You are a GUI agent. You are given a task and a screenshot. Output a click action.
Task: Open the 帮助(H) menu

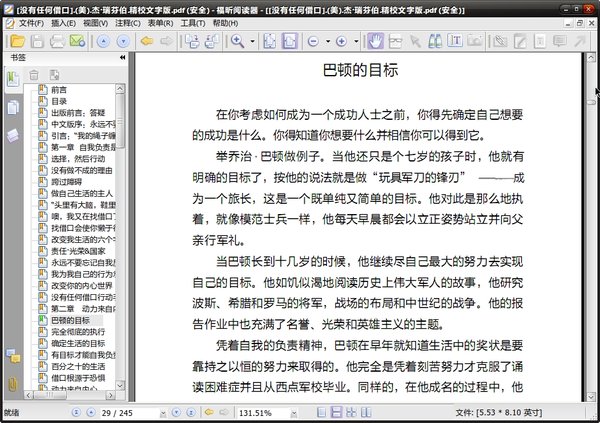click(x=225, y=23)
